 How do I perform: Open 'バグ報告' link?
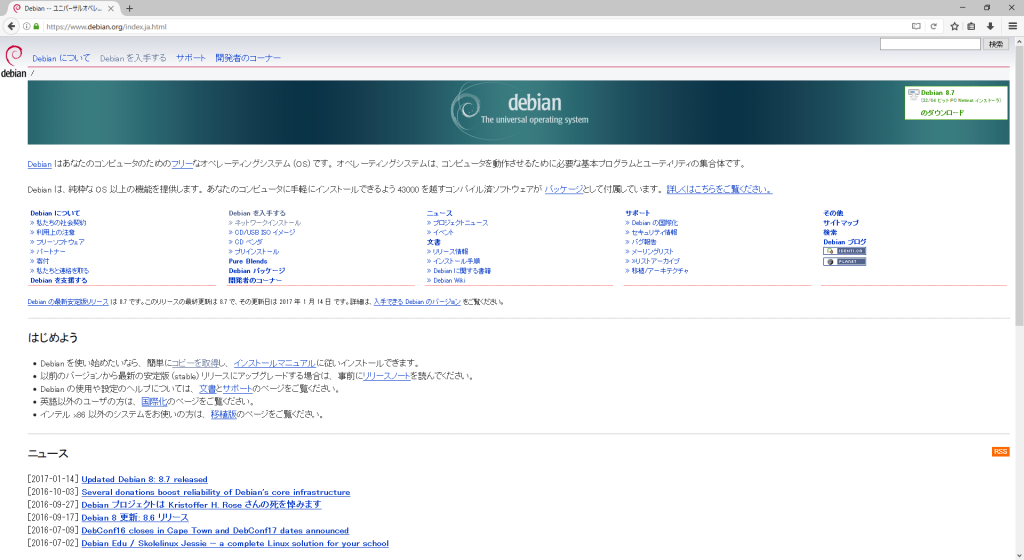[644, 241]
